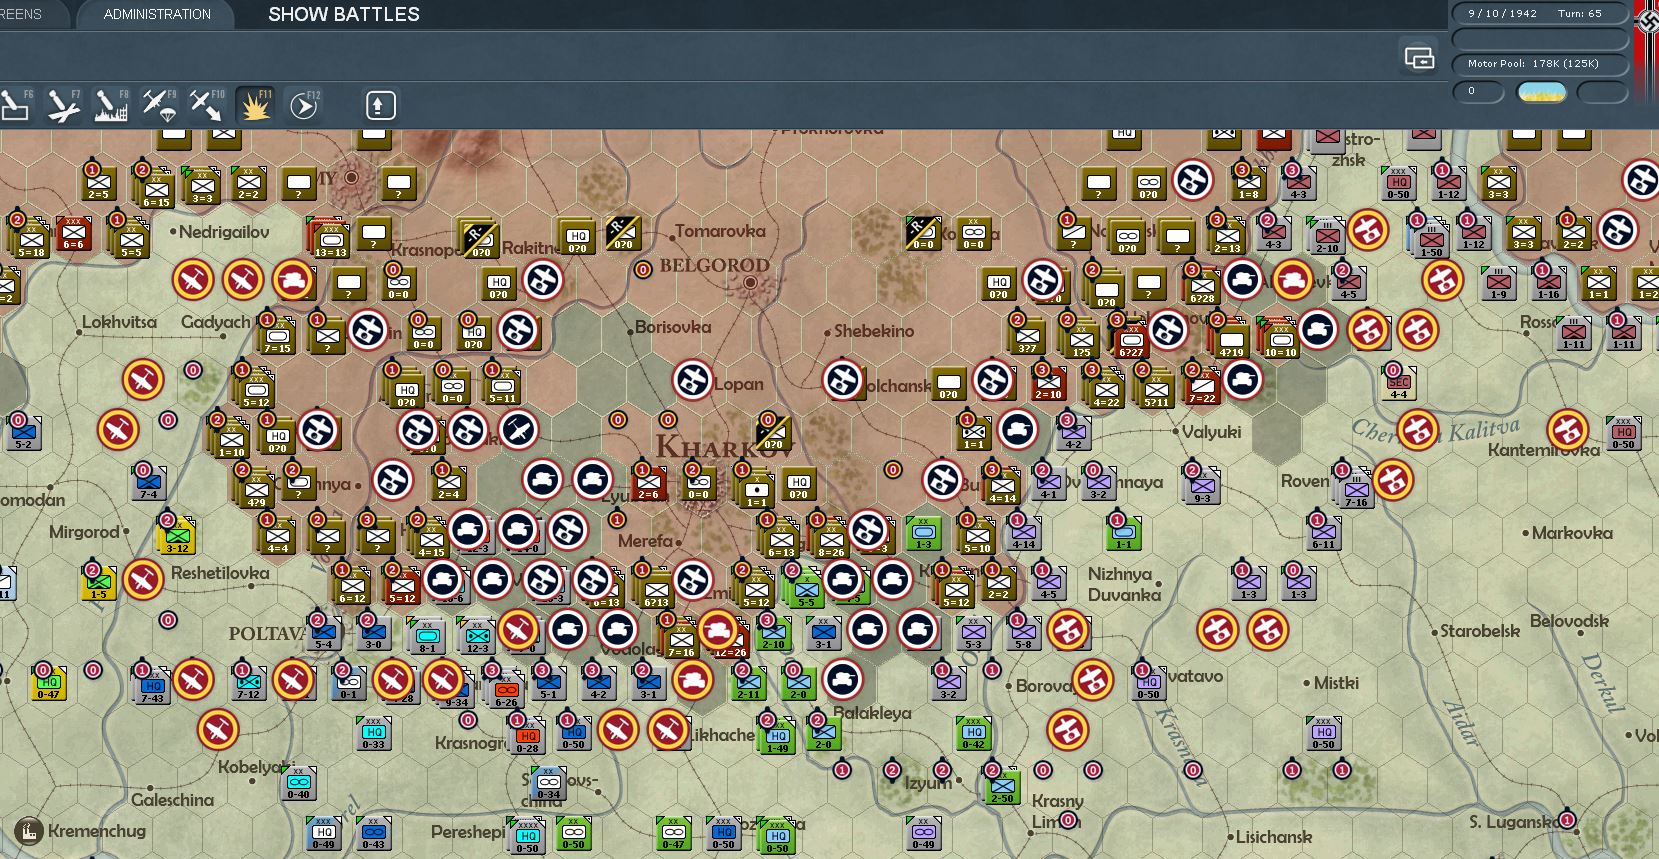
Task: Open the air battle marker next to Kantemirovka
Action: [x=1567, y=430]
